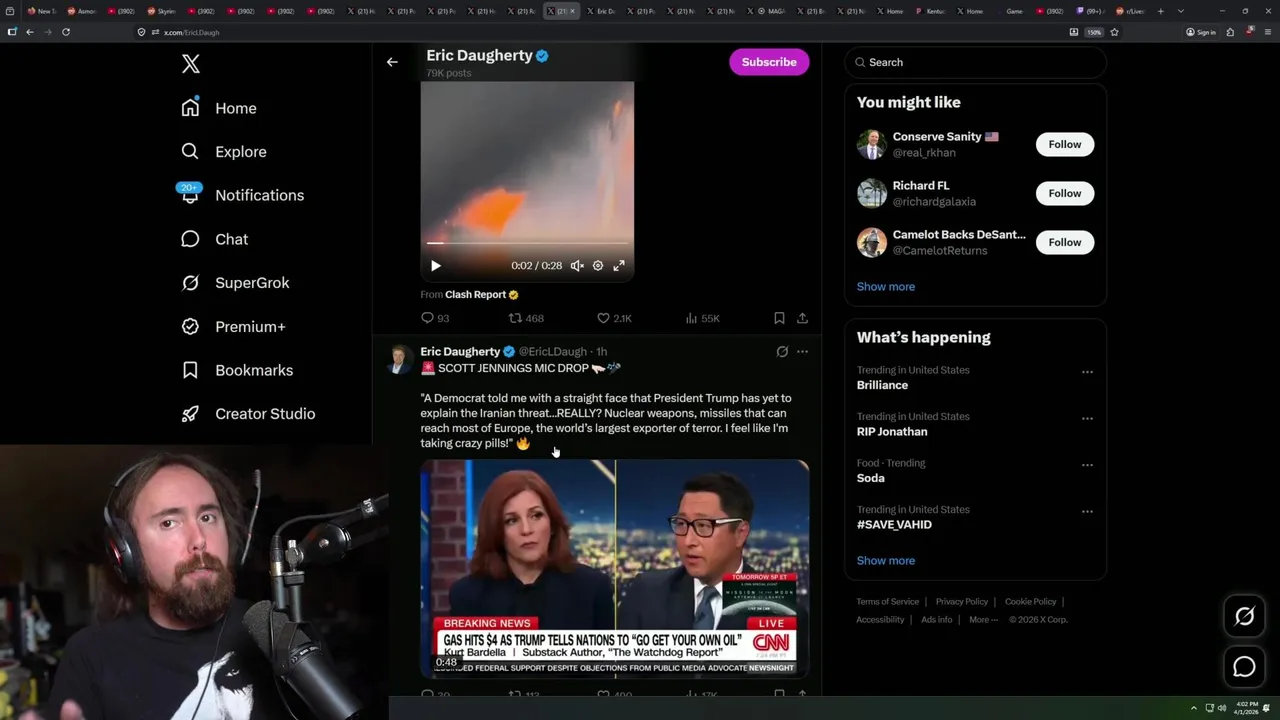
Task: Open more options on Scott Jennings post
Action: pos(802,352)
